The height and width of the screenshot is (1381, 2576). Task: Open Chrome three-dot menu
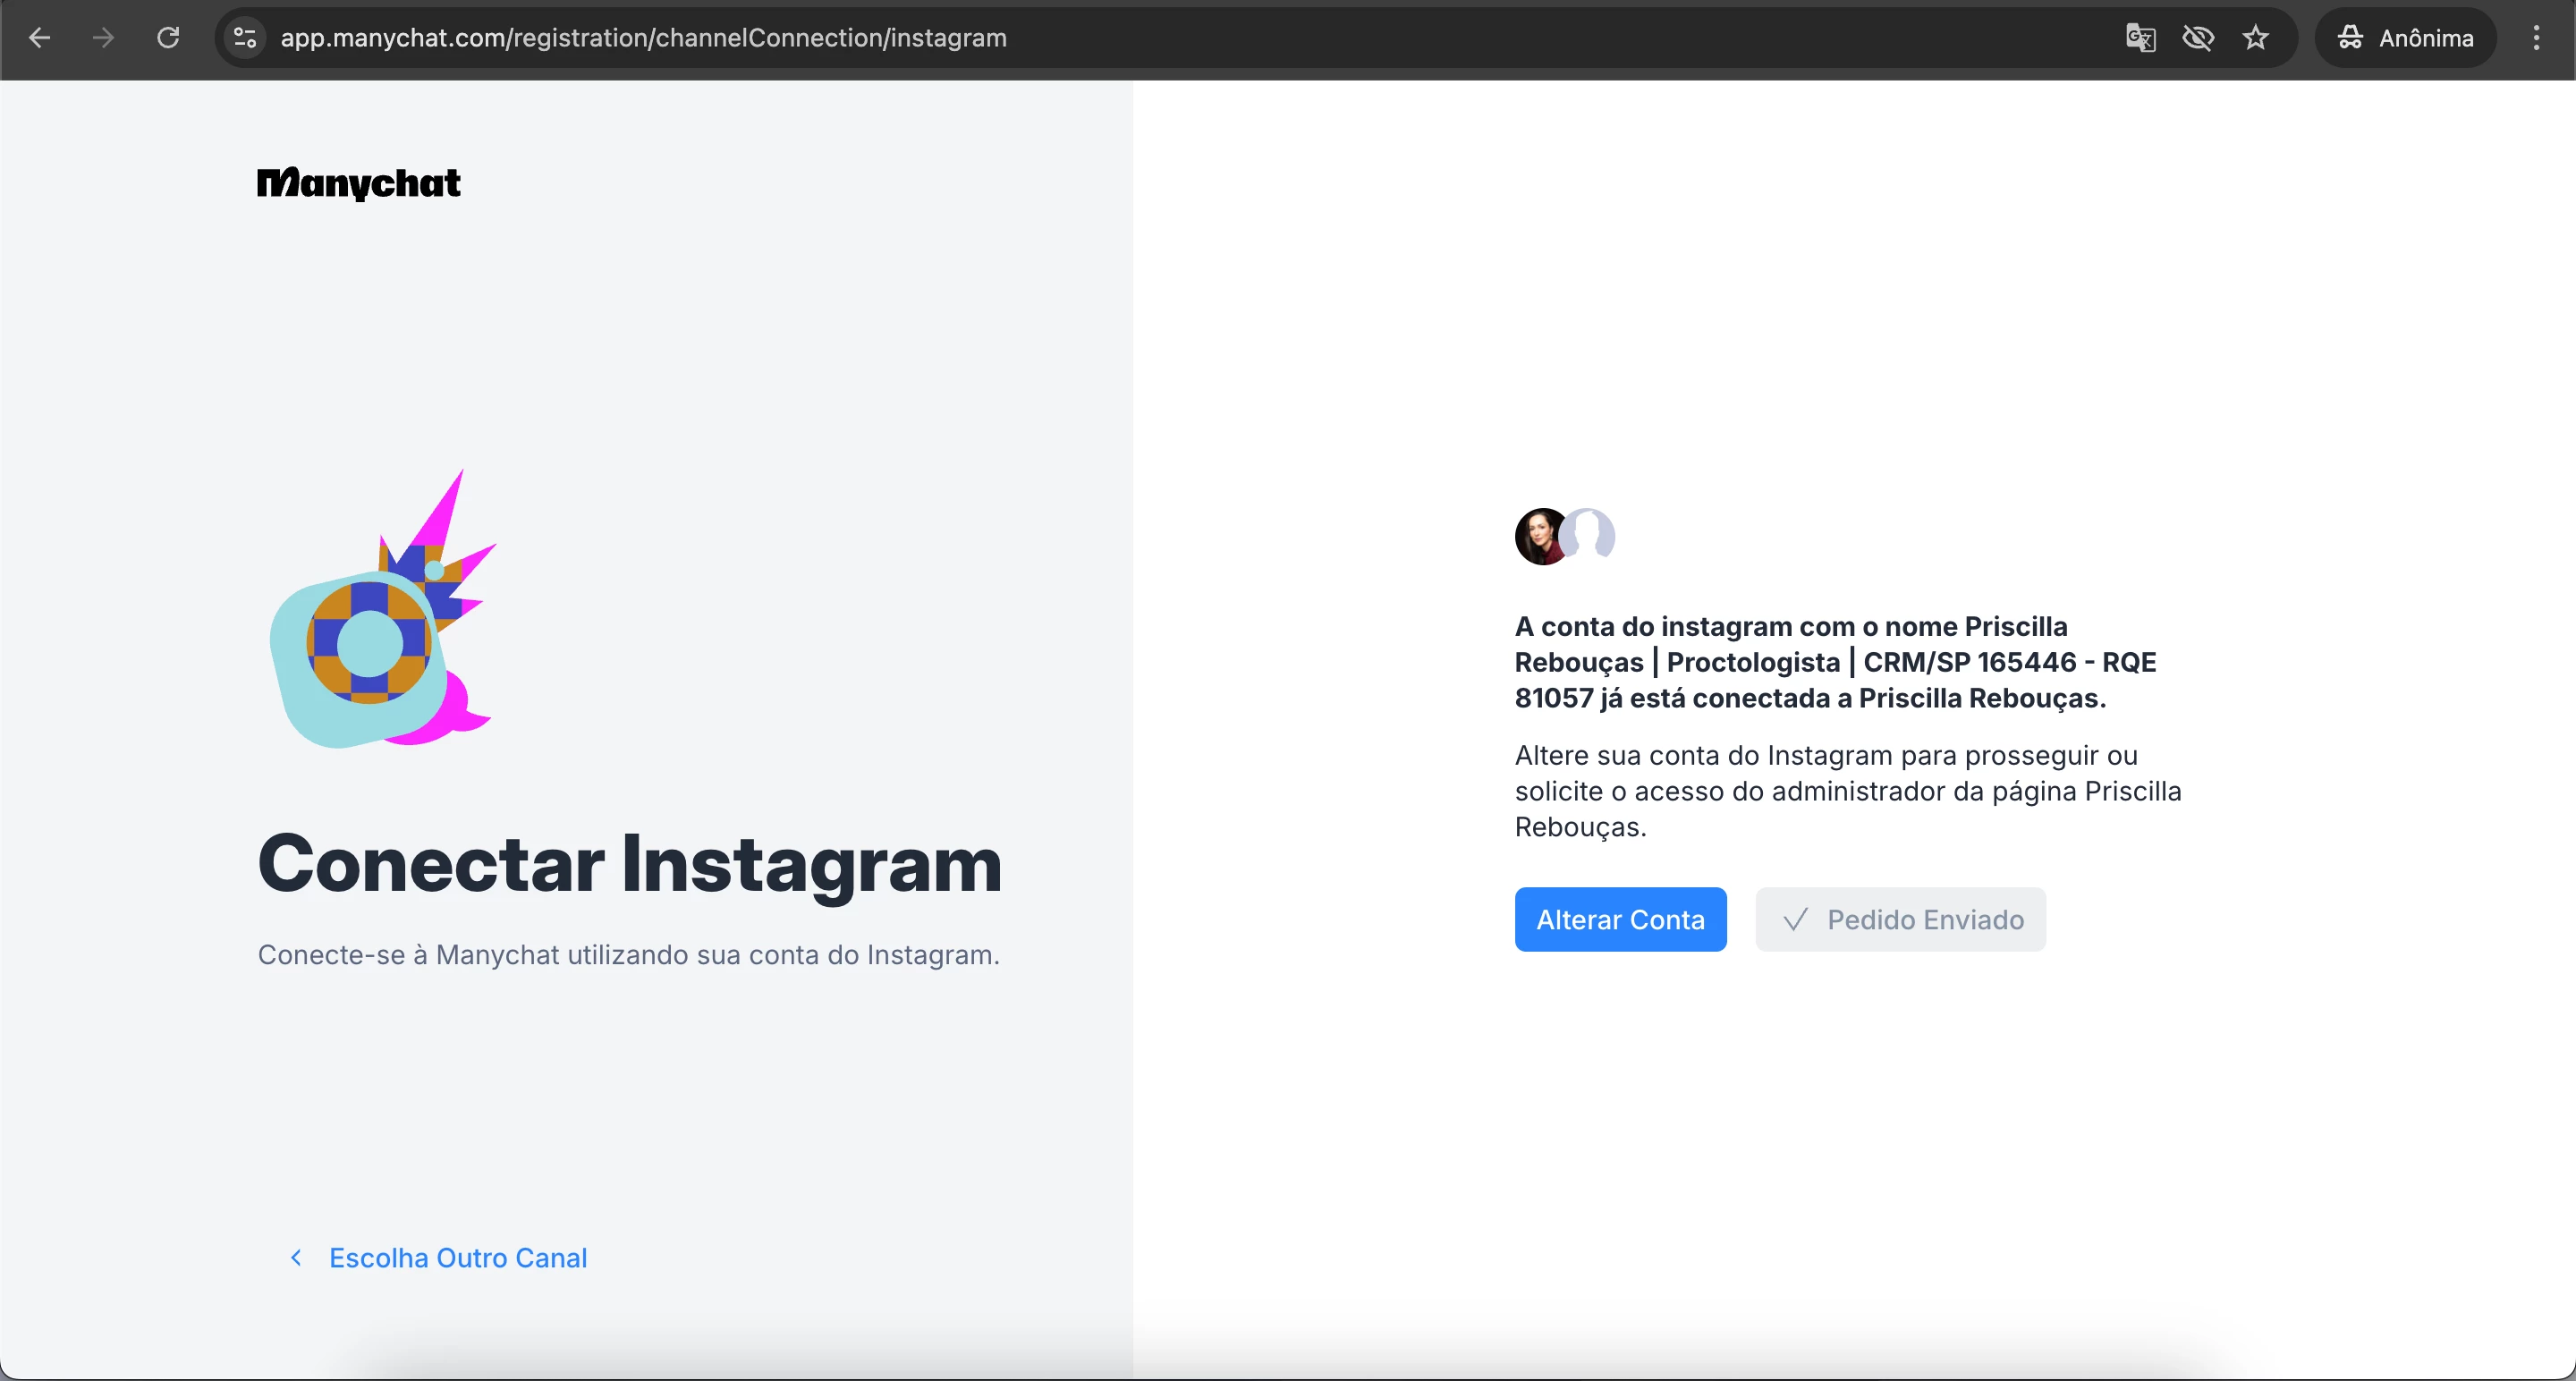coord(2536,38)
